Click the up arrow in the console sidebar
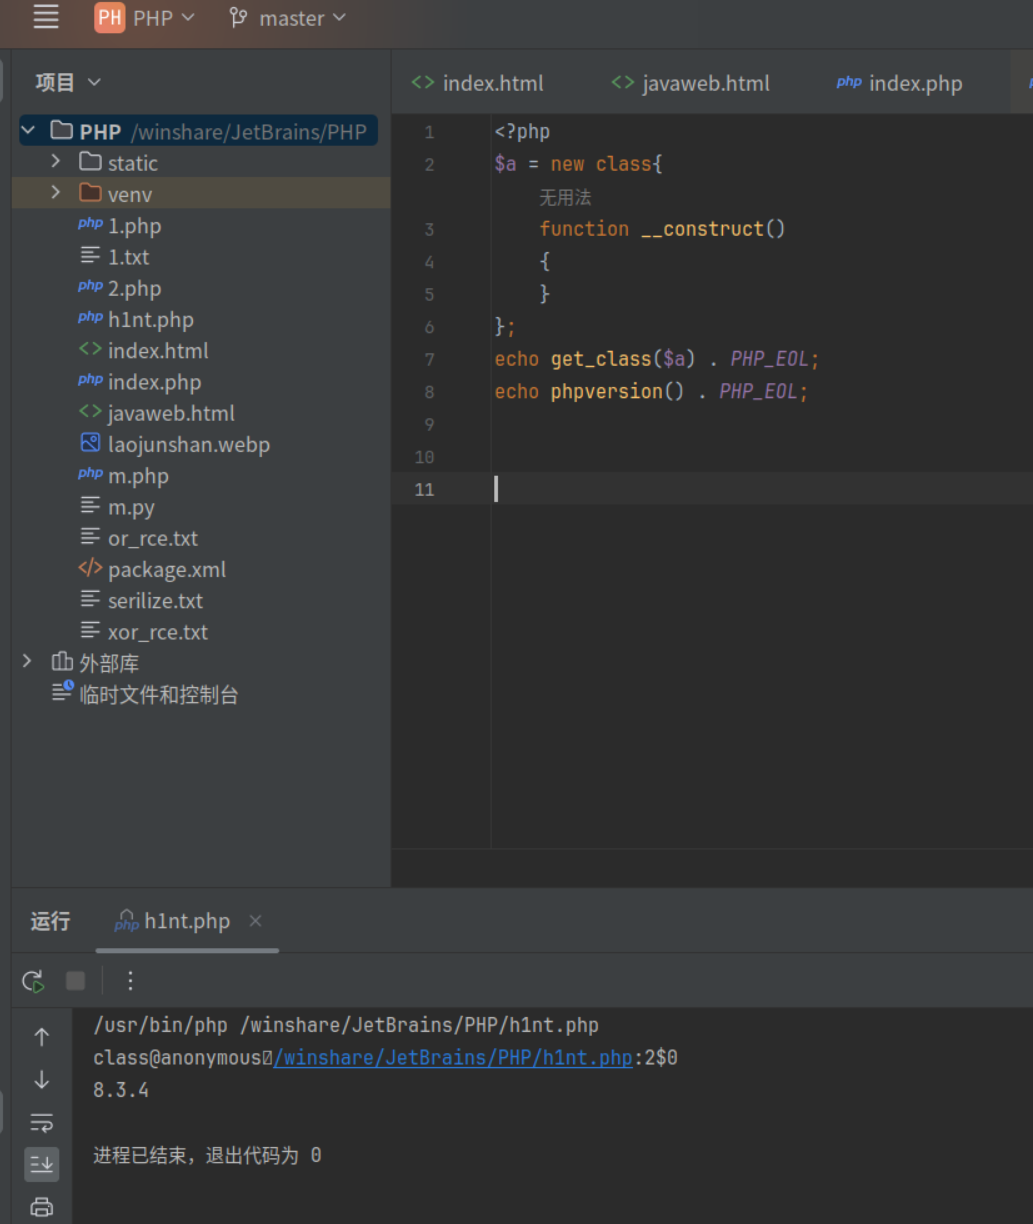Image resolution: width=1033 pixels, height=1224 pixels. [x=42, y=1037]
